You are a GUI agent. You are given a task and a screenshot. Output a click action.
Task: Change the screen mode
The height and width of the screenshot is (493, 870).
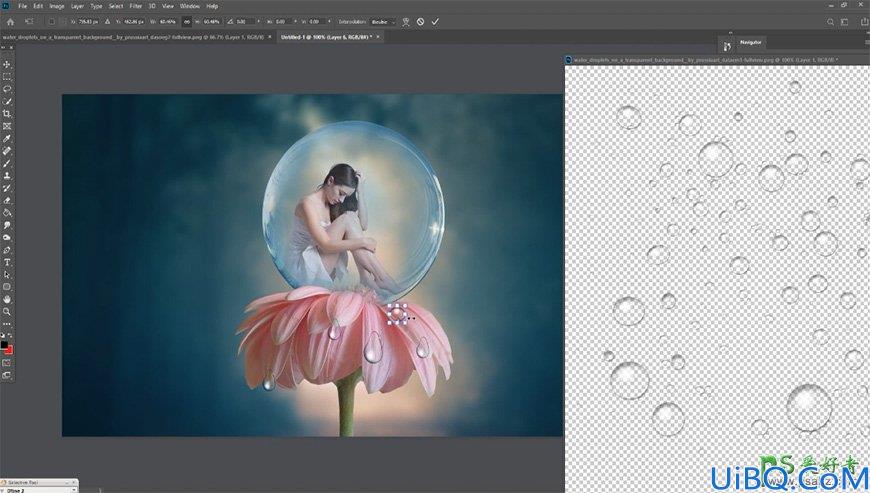[7, 375]
